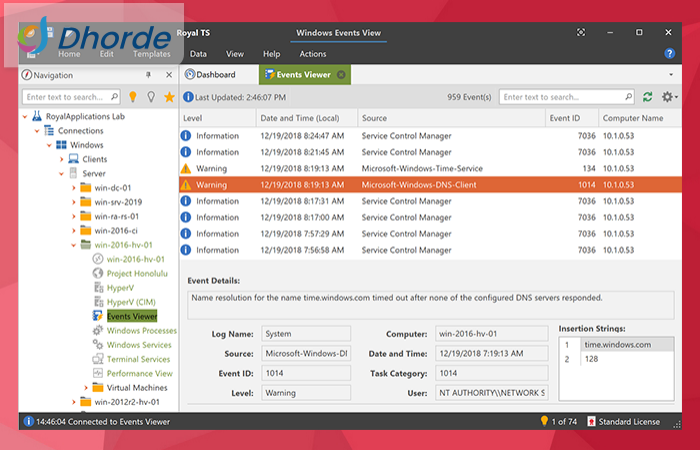Open Performance View in navigation tree
The height and width of the screenshot is (450, 700).
(x=139, y=373)
